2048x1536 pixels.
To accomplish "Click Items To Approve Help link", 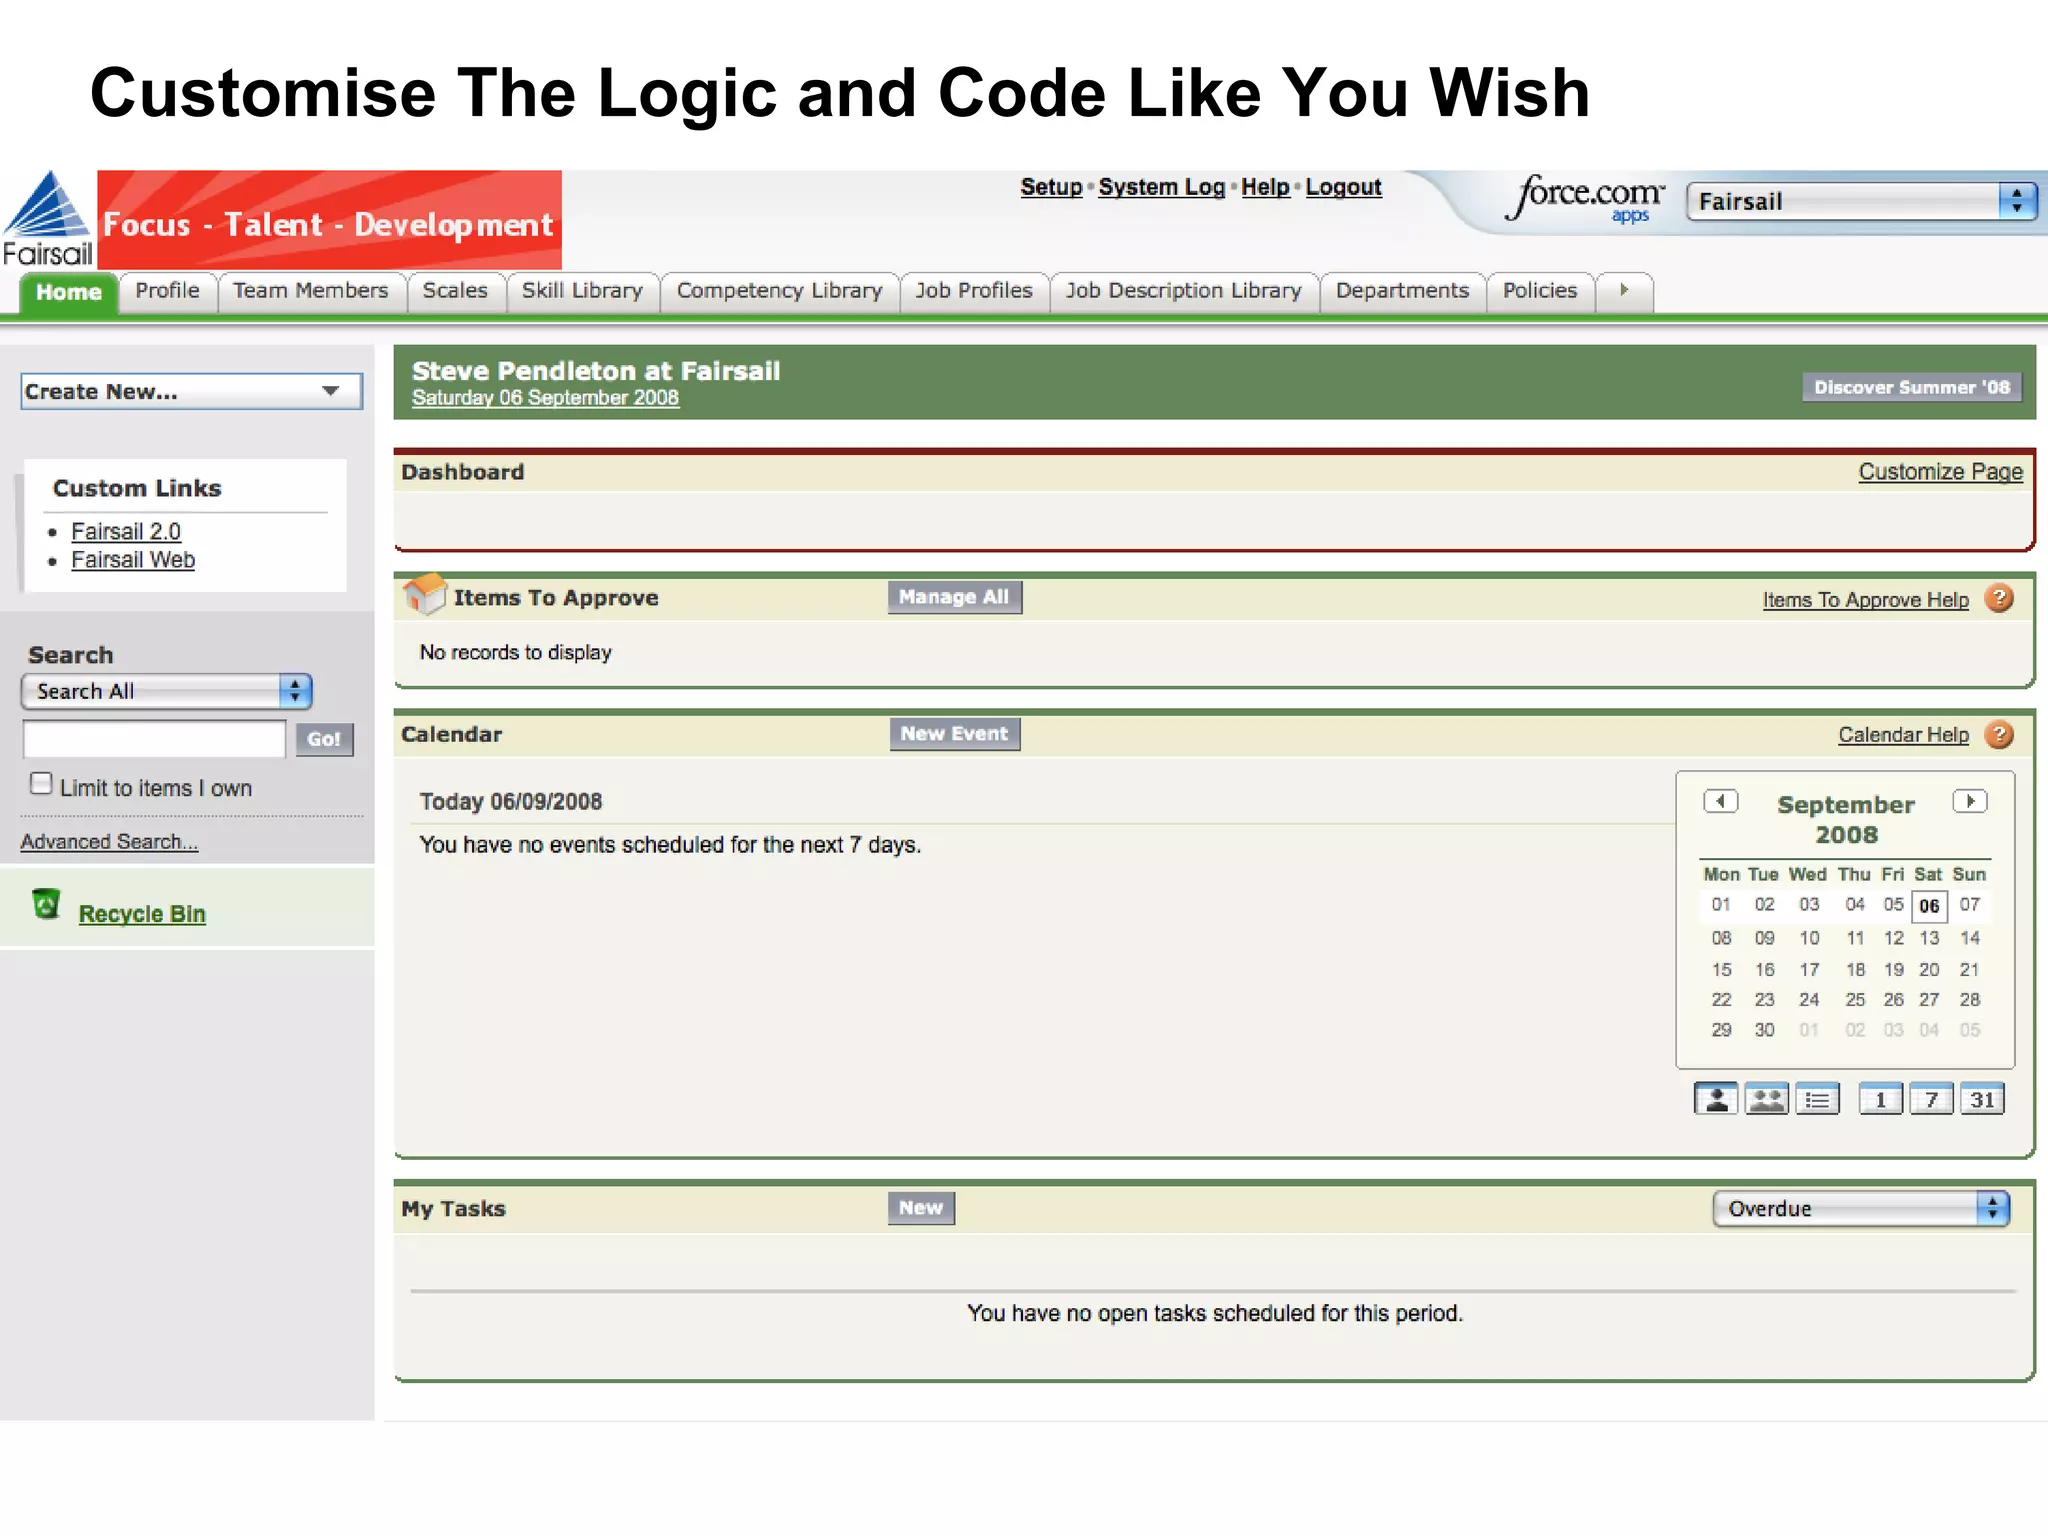I will pos(1865,600).
